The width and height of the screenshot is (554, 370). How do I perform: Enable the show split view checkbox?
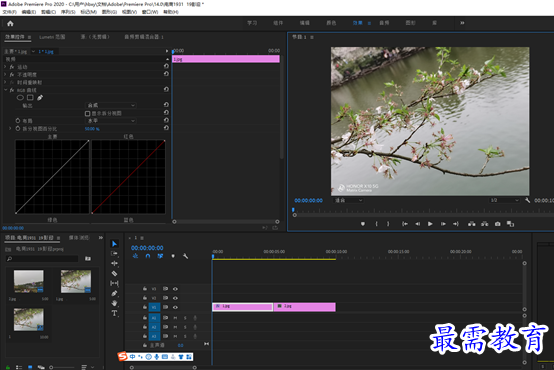[x=88, y=113]
